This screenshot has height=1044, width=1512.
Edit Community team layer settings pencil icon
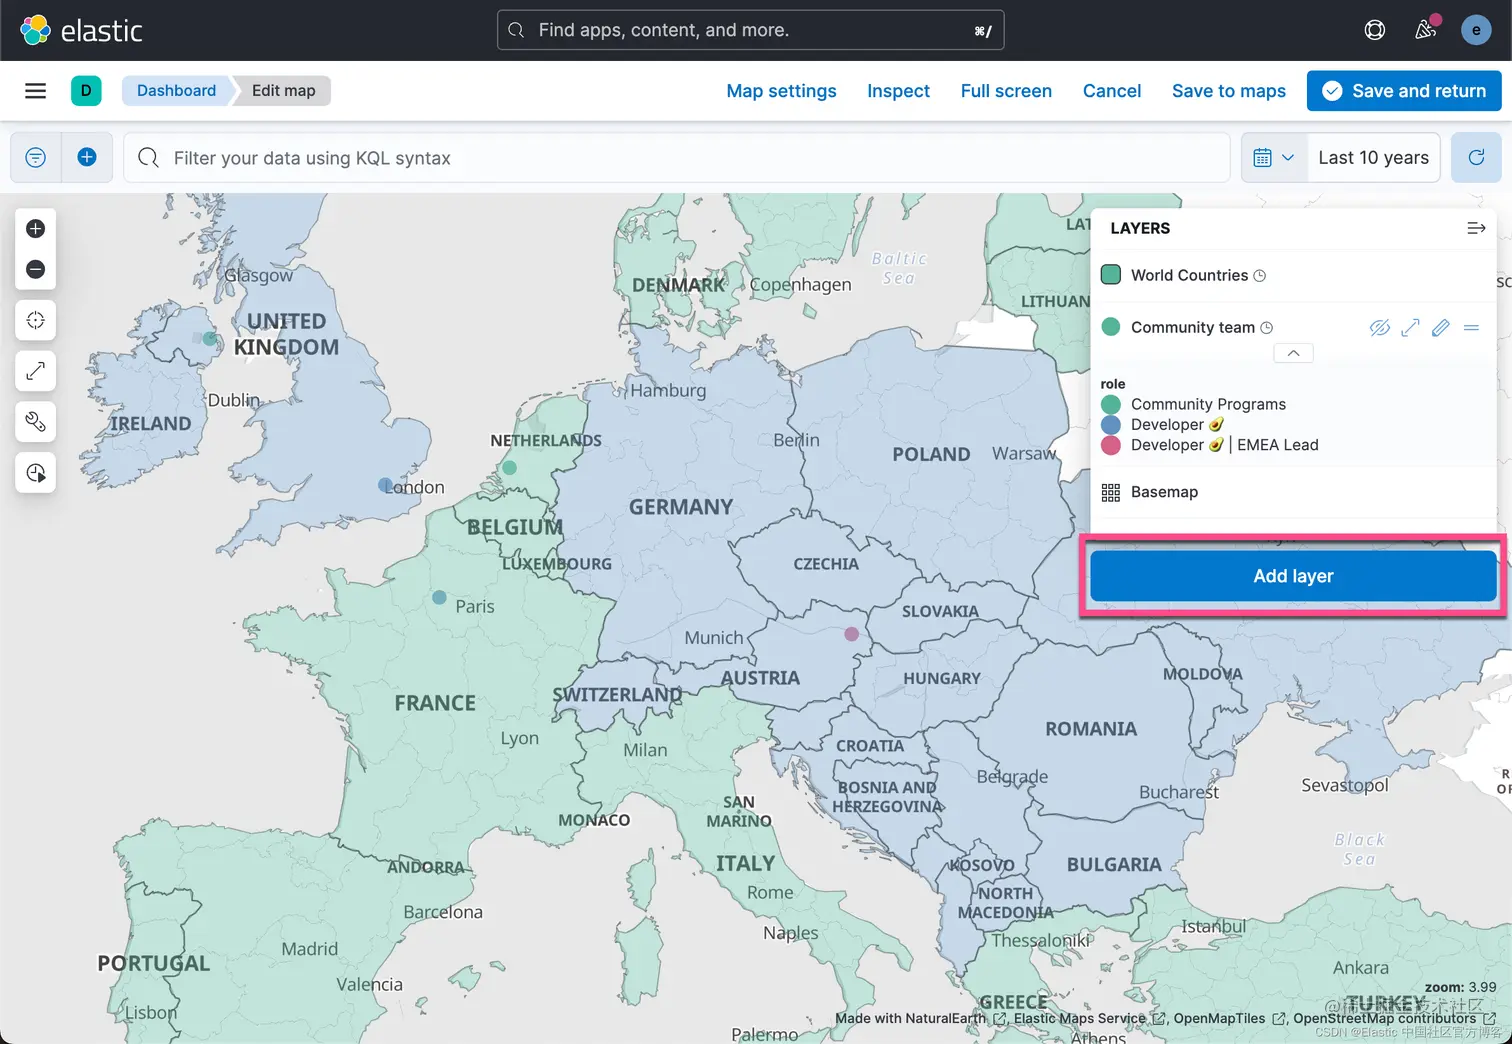click(x=1440, y=328)
